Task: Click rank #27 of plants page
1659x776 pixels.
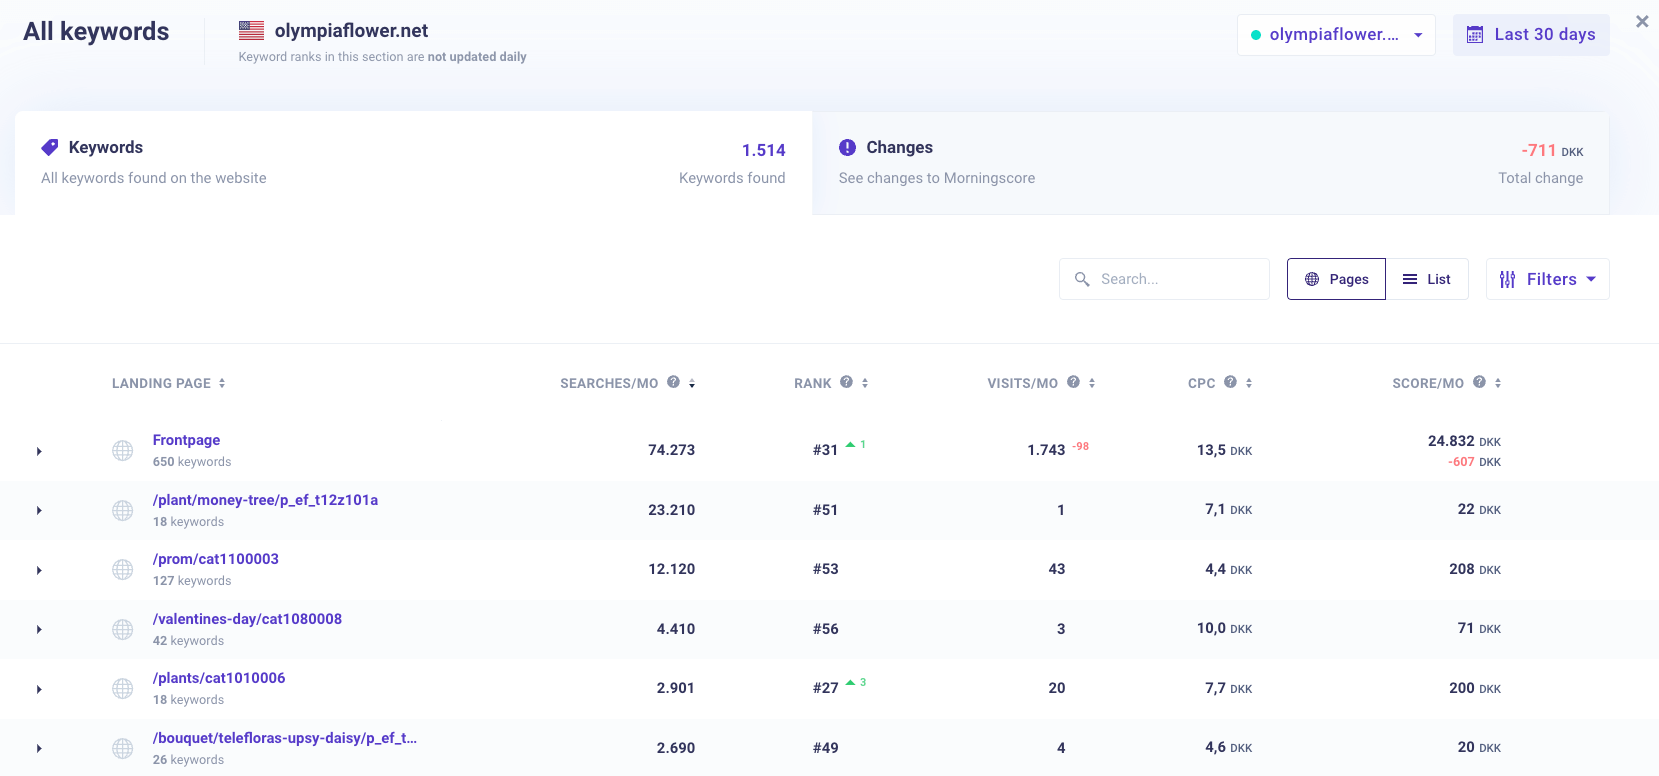Action: pos(825,688)
